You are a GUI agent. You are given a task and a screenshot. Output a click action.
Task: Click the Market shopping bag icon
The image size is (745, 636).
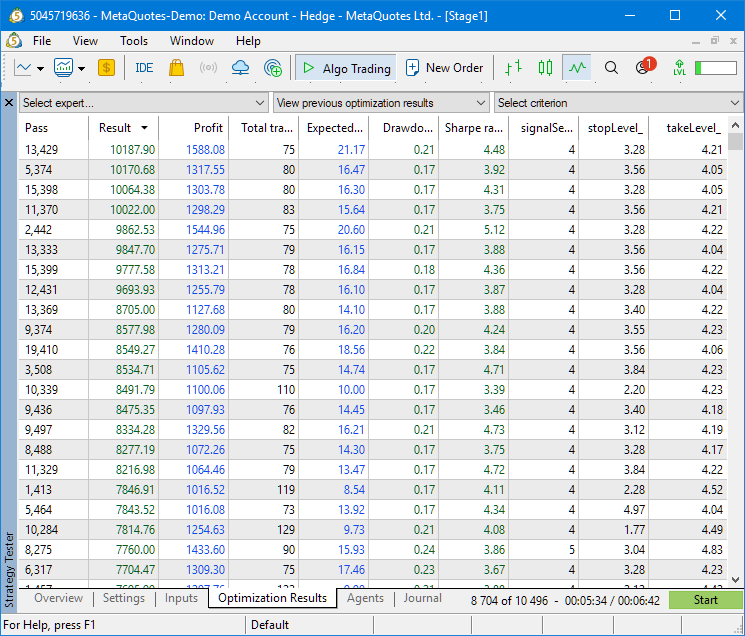pyautogui.click(x=177, y=68)
